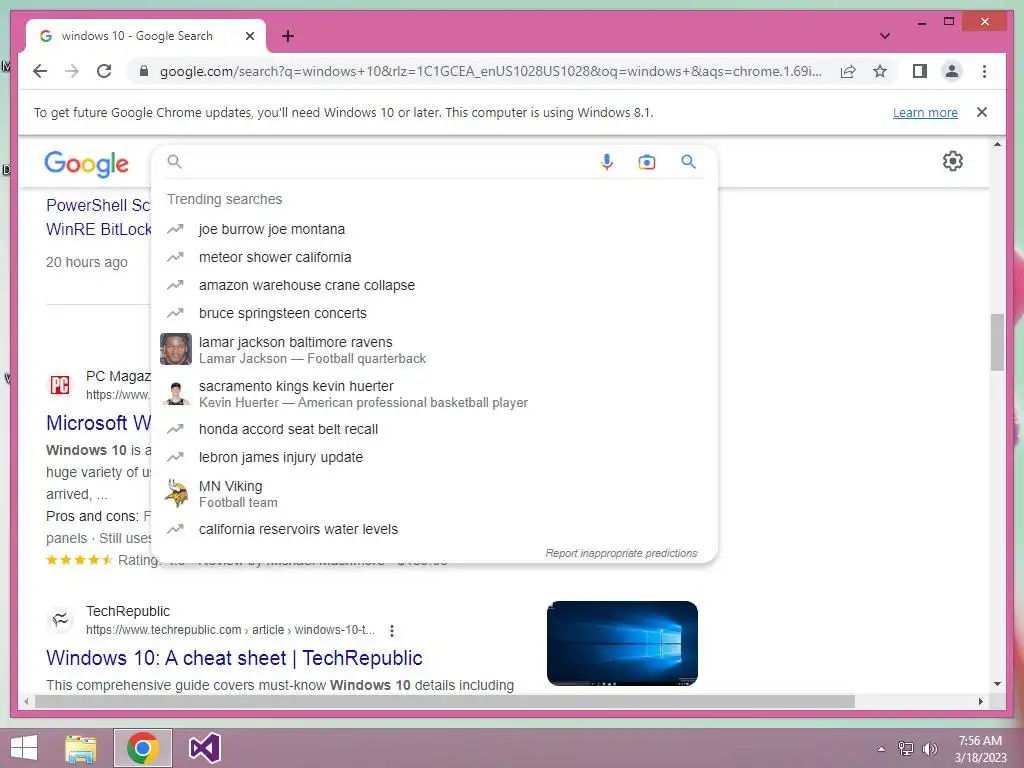Viewport: 1024px width, 768px height.
Task: Select suggestion california reservoirs water levels
Action: (434, 529)
